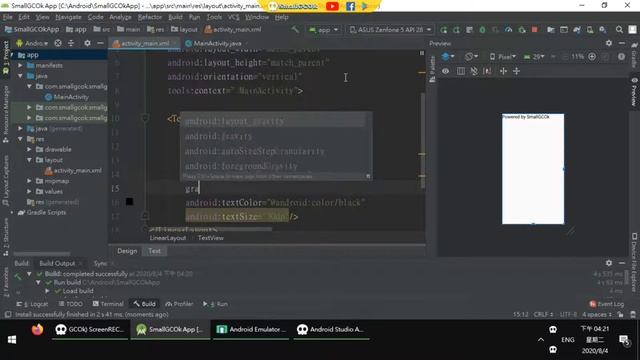
Task: Click the YouTube icon in top banner
Action: point(332,6)
